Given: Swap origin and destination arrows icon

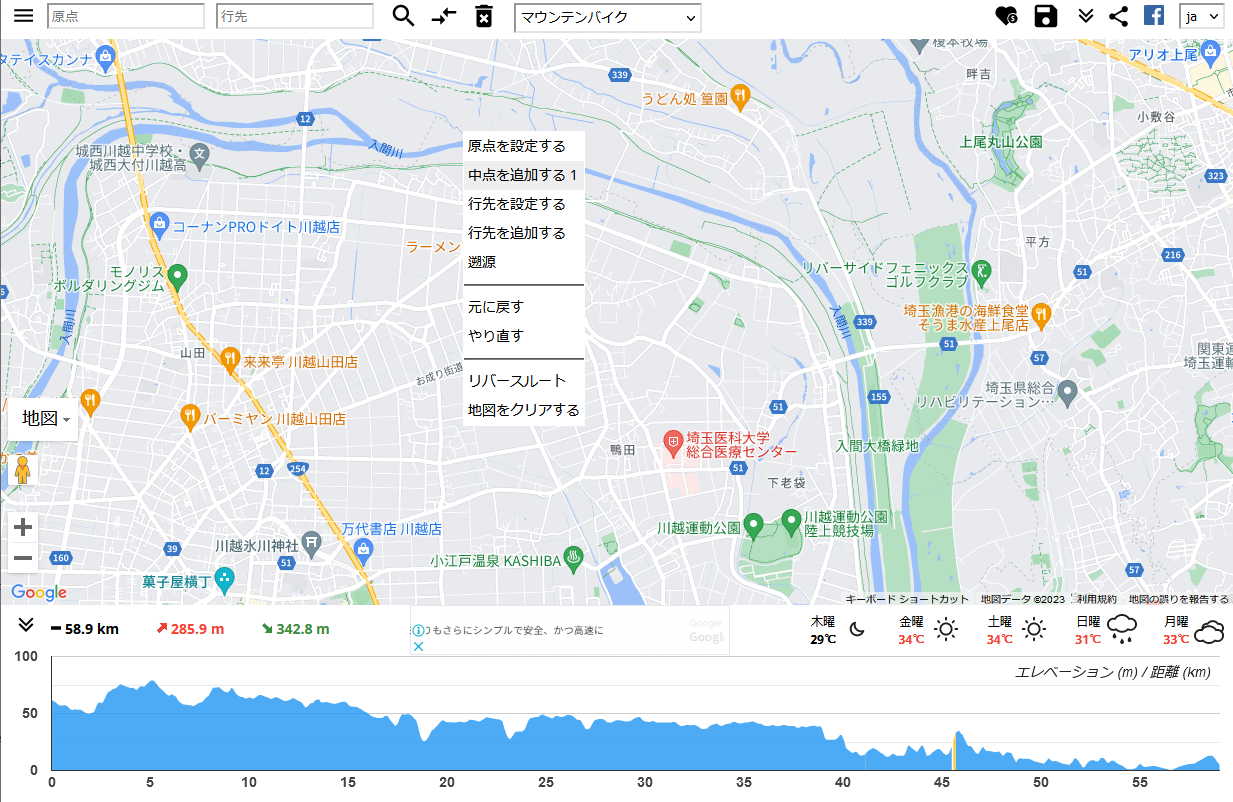Looking at the screenshot, I should [x=443, y=16].
